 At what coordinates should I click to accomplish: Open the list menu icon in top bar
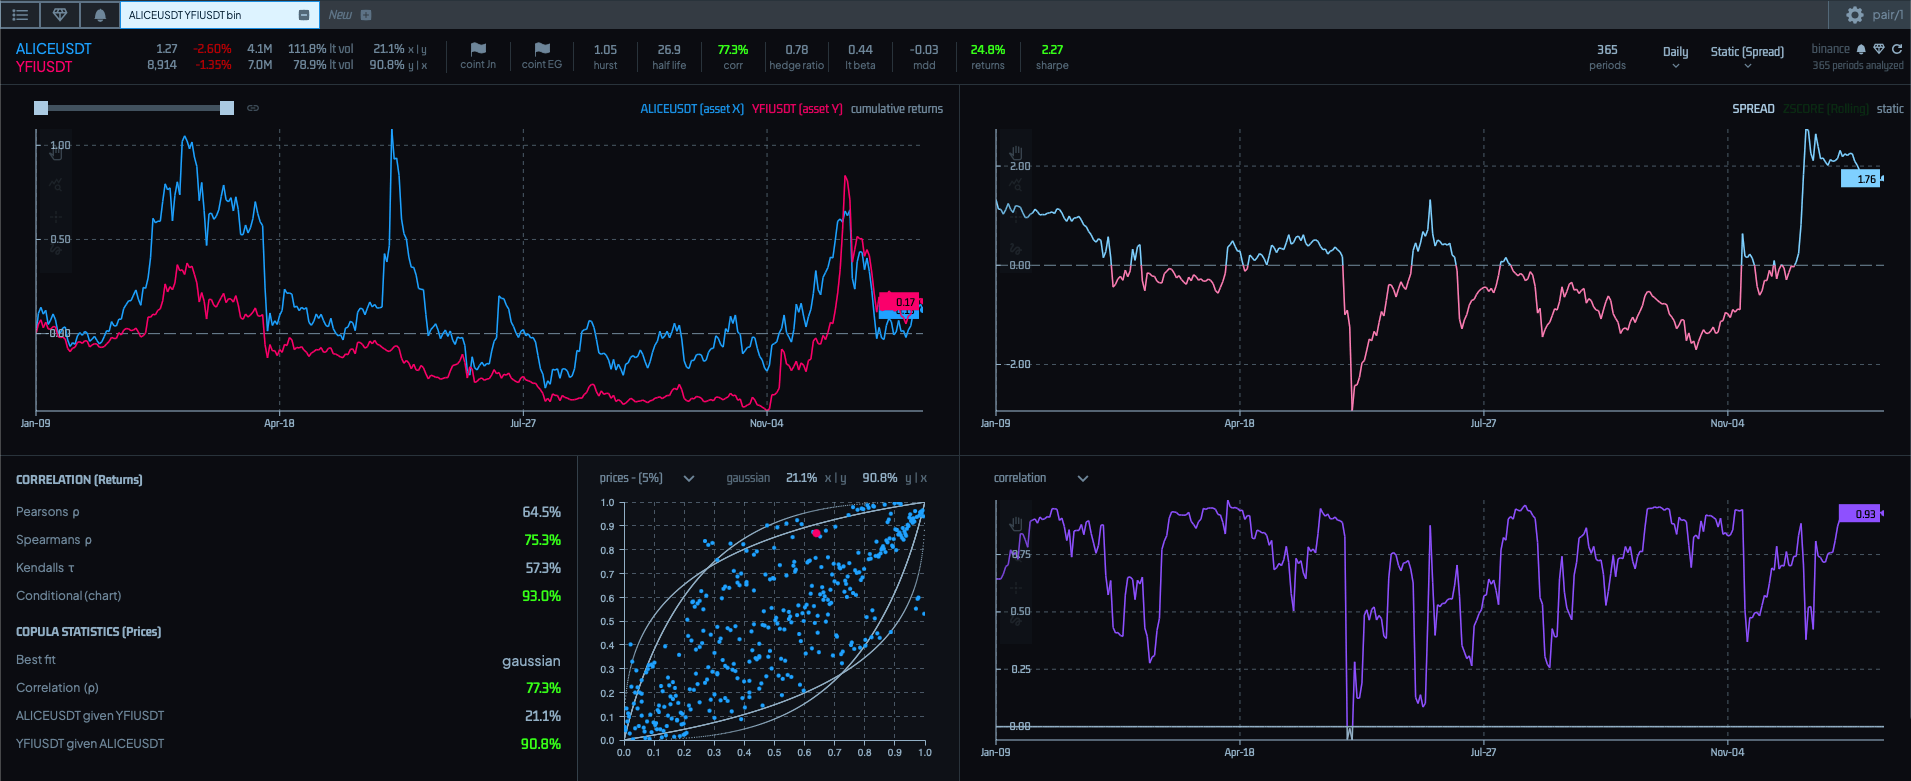point(20,15)
